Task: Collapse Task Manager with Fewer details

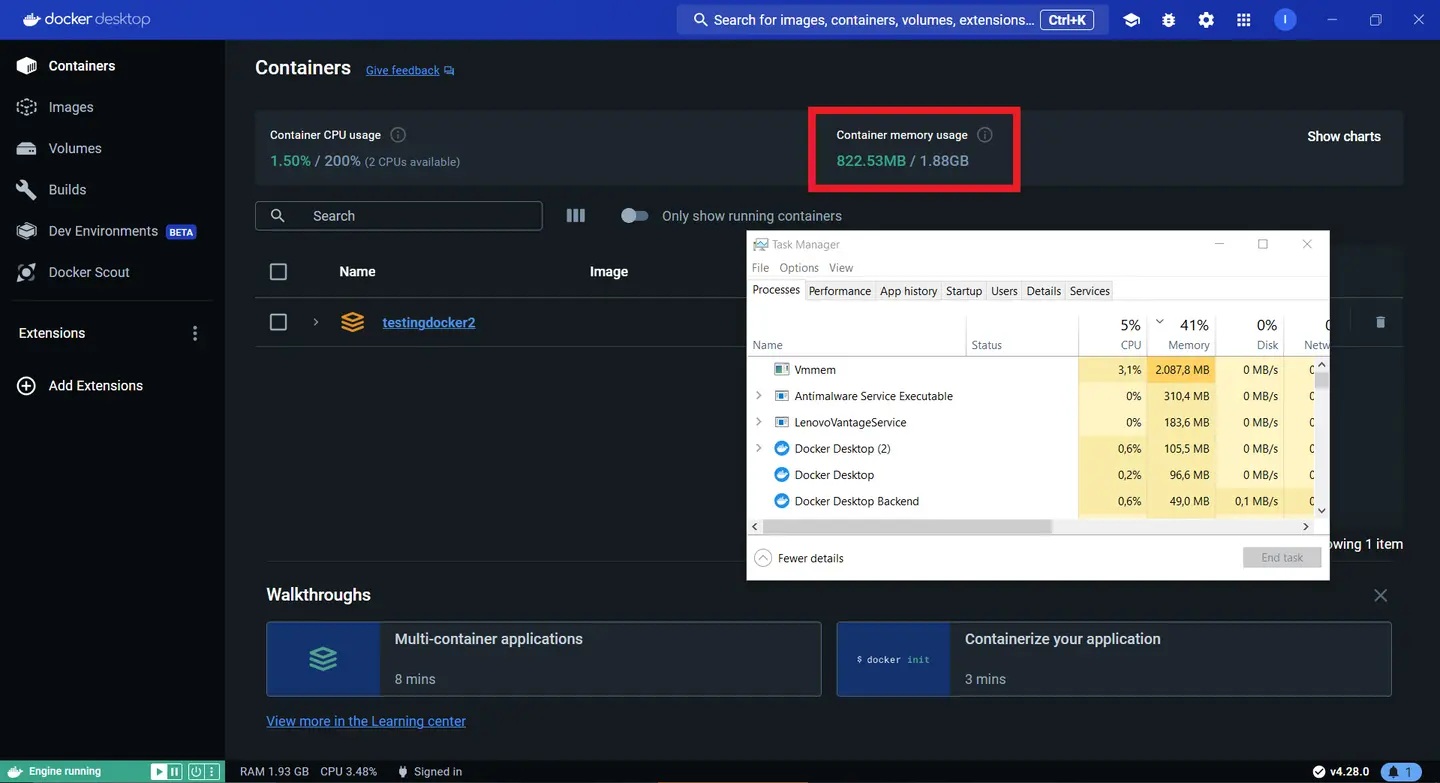Action: 800,558
